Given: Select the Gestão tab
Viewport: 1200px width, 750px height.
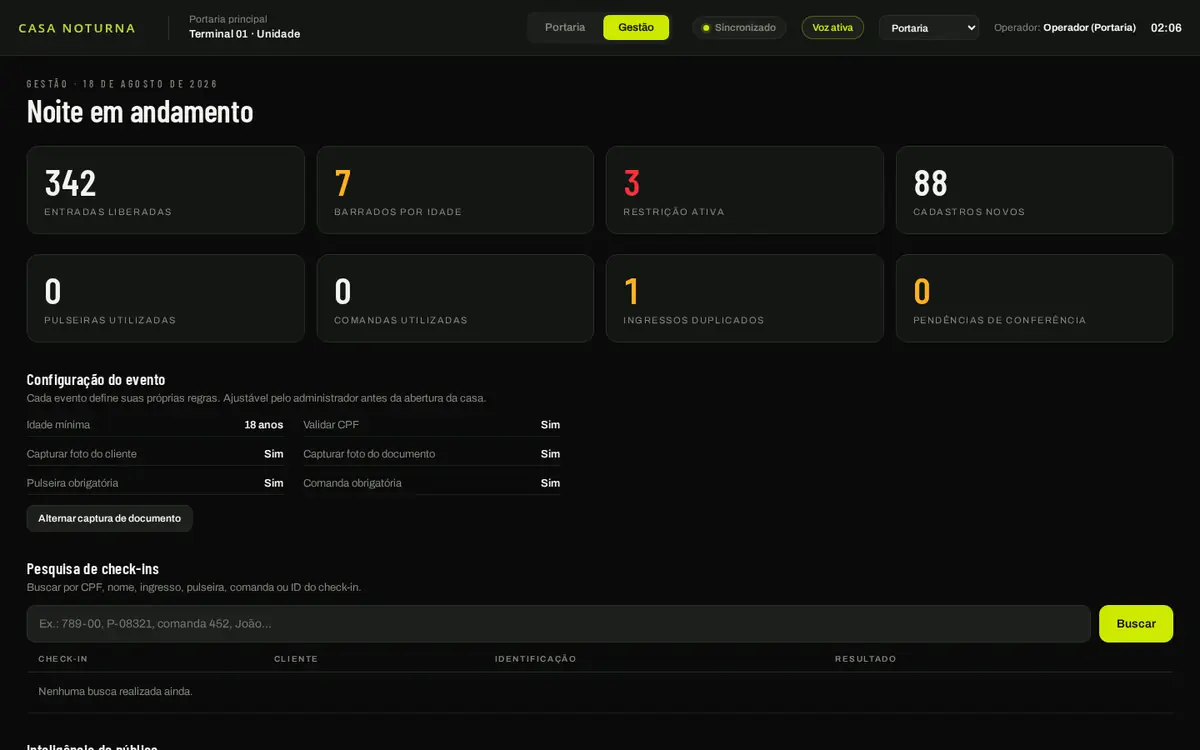Looking at the screenshot, I should pyautogui.click(x=636, y=28).
